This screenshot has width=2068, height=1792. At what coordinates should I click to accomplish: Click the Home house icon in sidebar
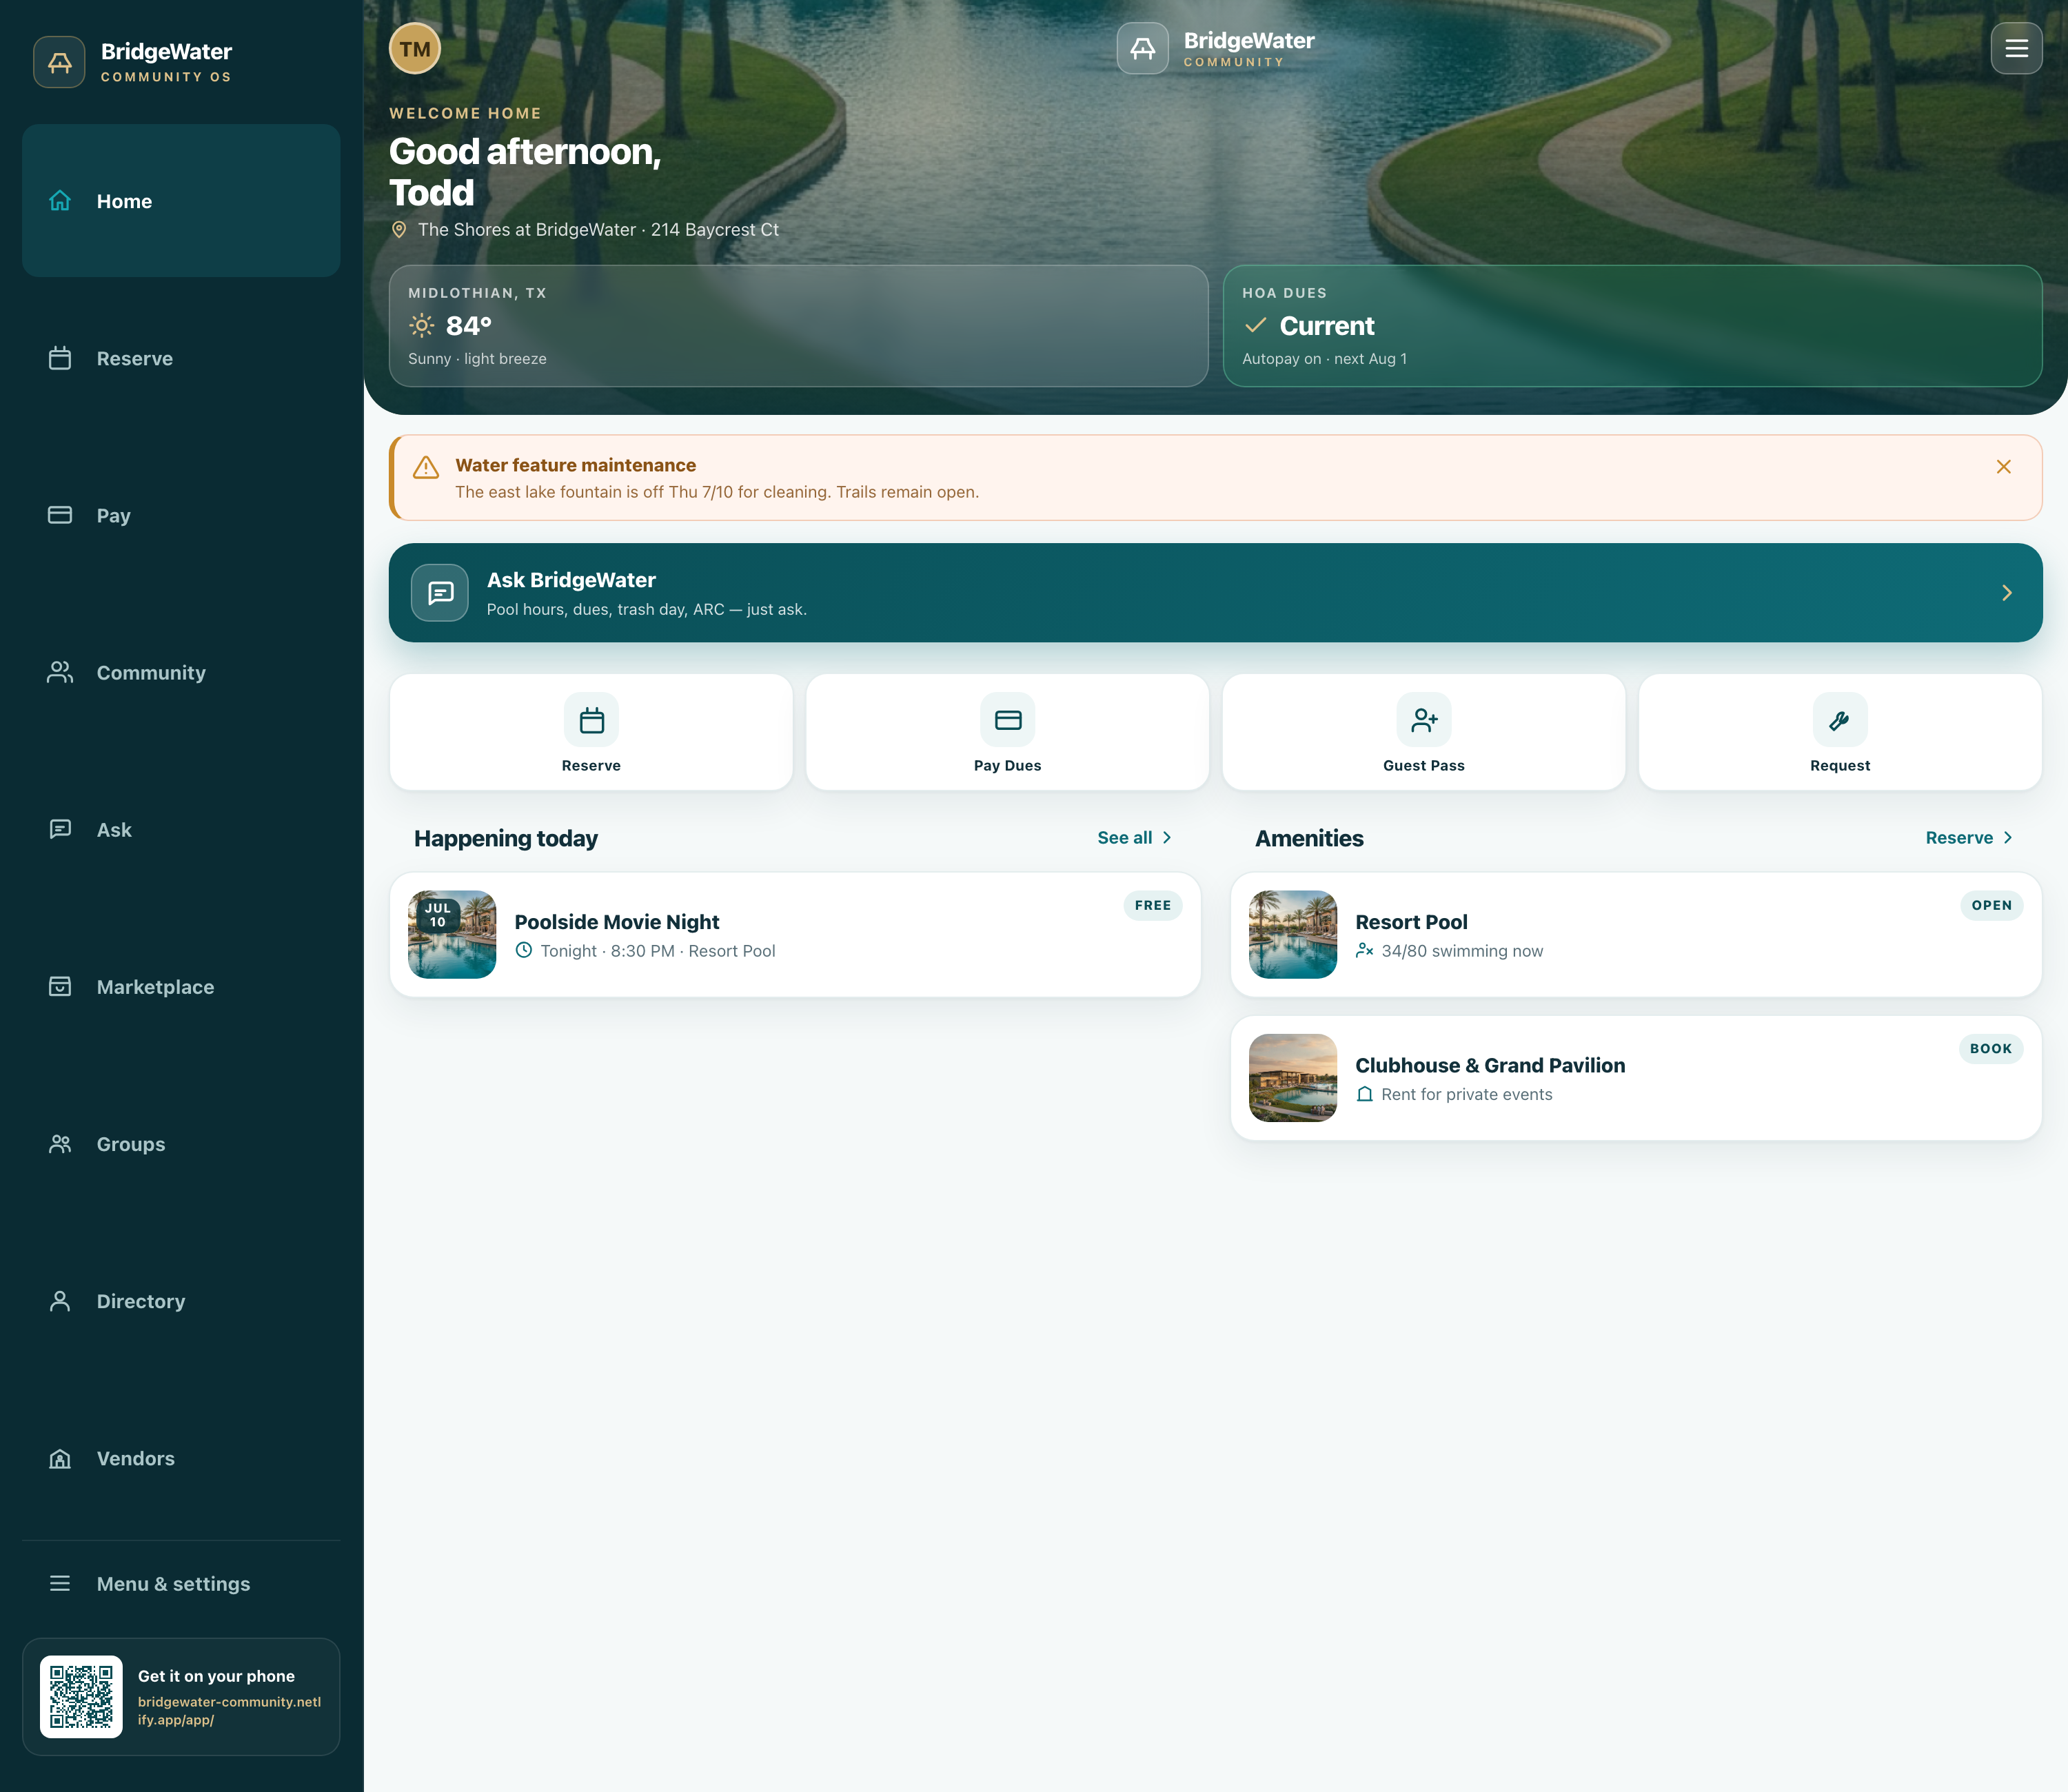click(60, 201)
